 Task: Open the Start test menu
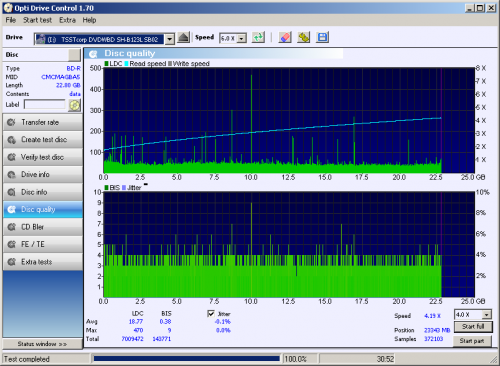[x=37, y=20]
